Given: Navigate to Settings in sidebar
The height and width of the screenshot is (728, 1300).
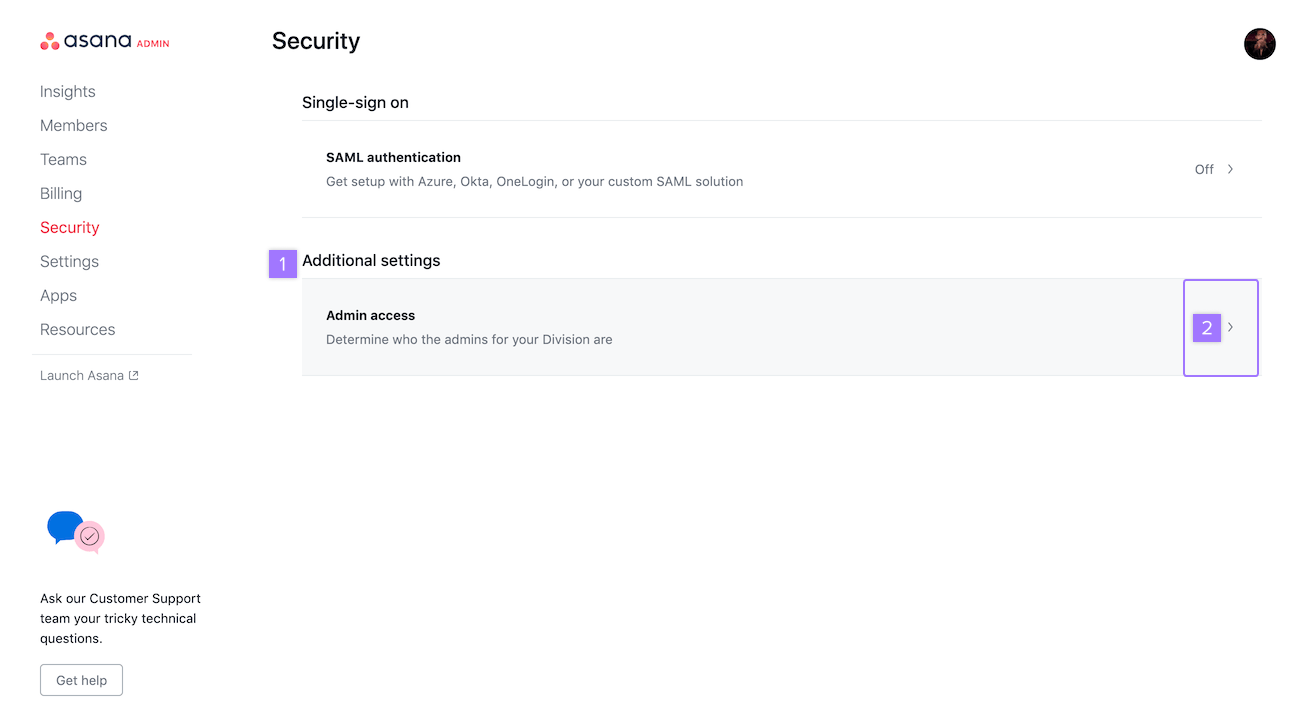Looking at the screenshot, I should click(x=69, y=262).
